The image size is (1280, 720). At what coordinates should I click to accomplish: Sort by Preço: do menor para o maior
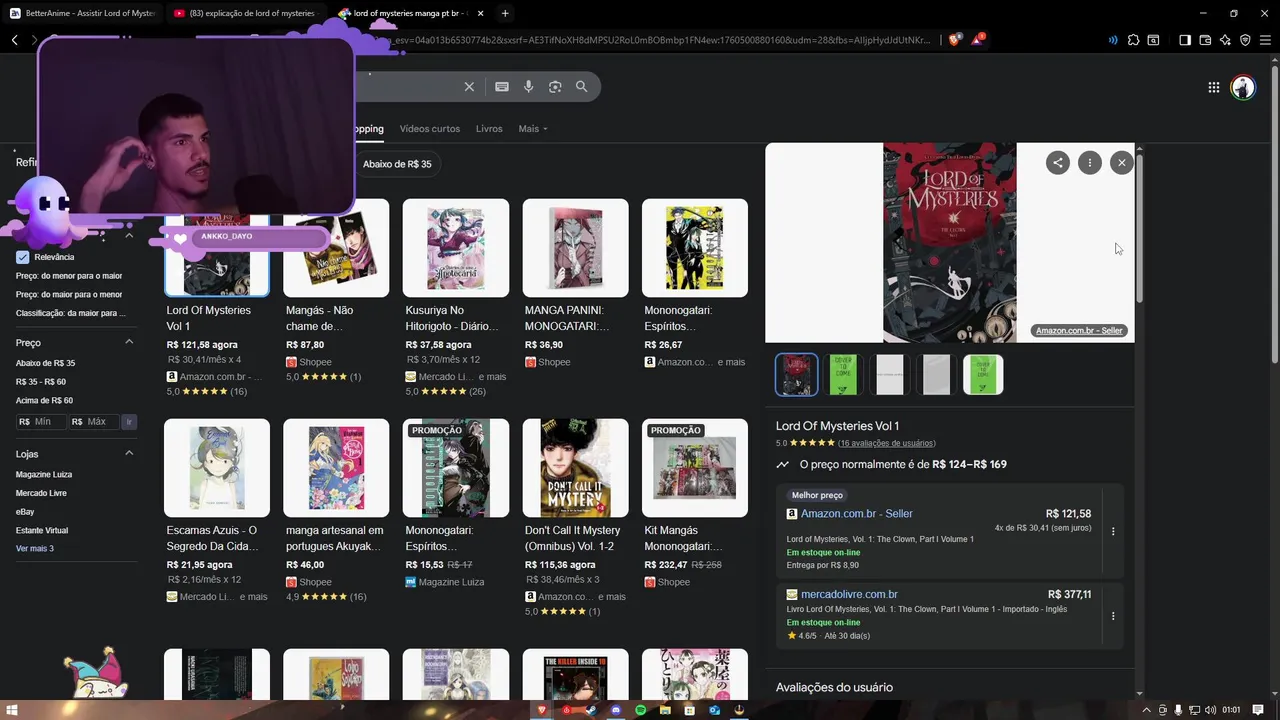69,276
